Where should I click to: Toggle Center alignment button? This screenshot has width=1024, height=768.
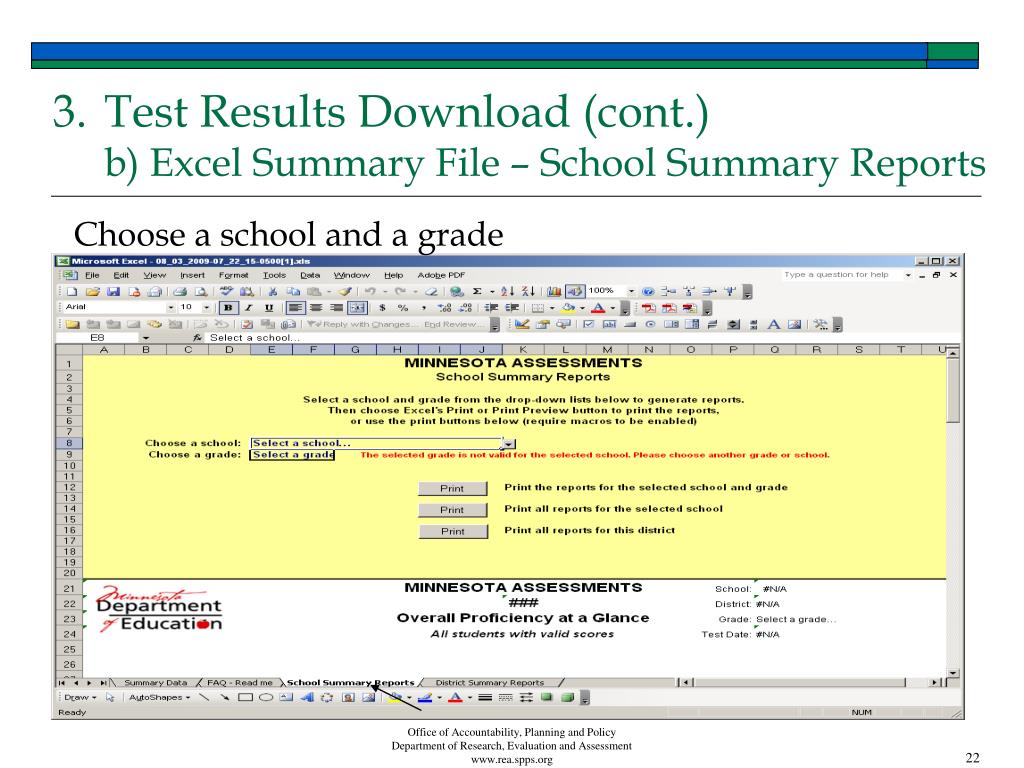click(x=316, y=308)
